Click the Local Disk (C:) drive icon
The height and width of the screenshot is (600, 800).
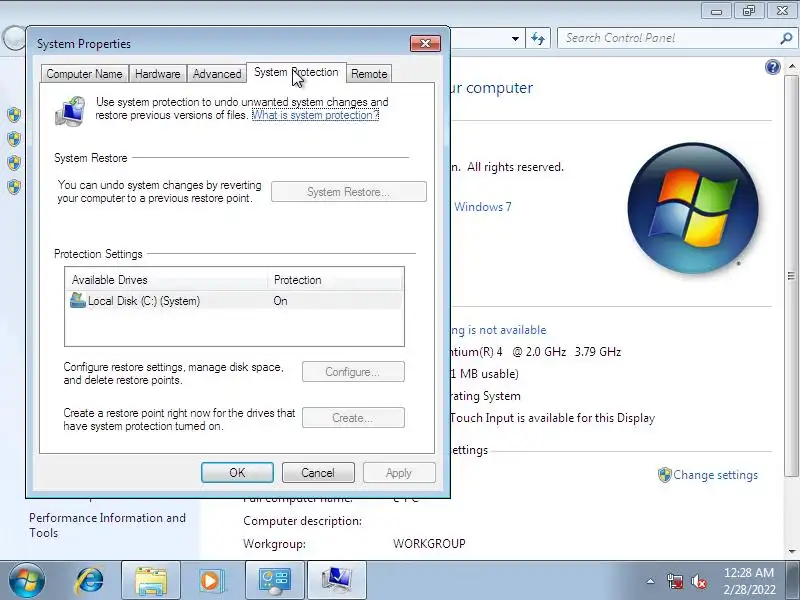click(78, 301)
